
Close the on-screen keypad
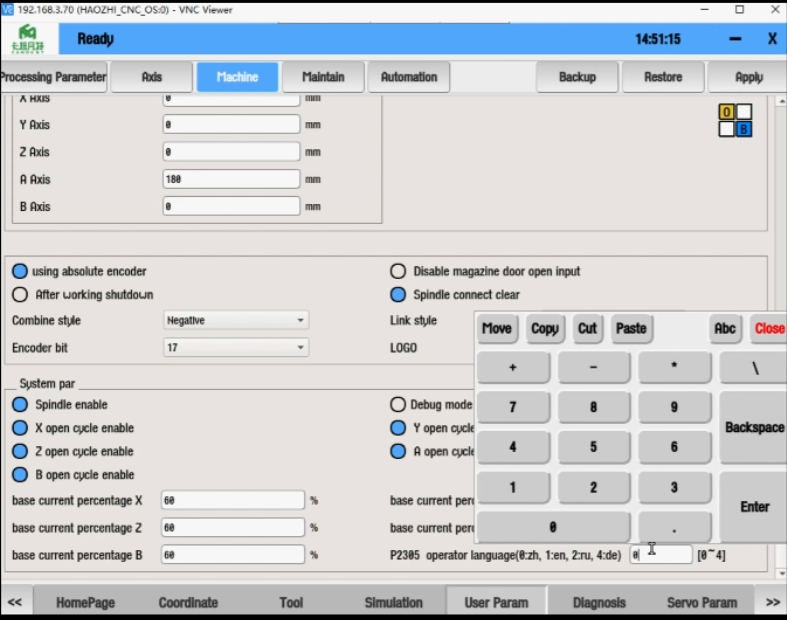(768, 328)
